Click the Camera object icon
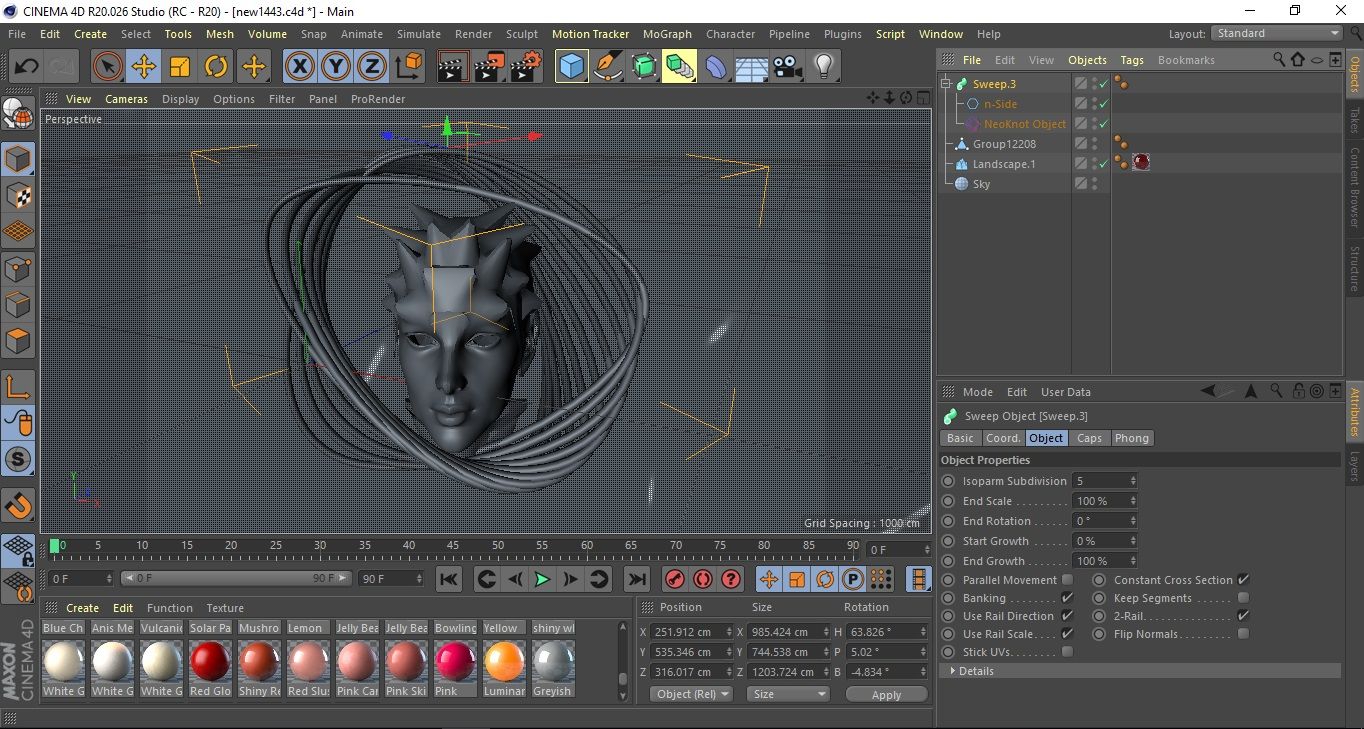Viewport: 1364px width, 729px height. click(787, 67)
